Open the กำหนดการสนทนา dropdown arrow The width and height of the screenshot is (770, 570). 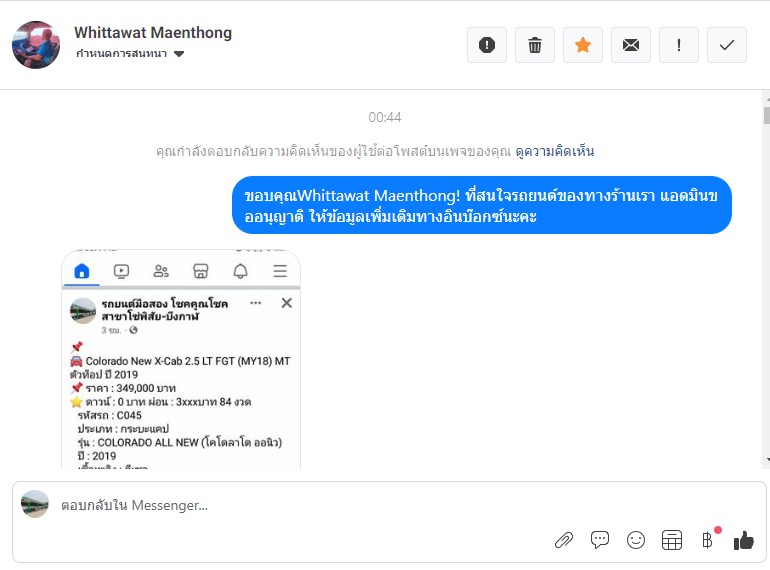coord(179,54)
